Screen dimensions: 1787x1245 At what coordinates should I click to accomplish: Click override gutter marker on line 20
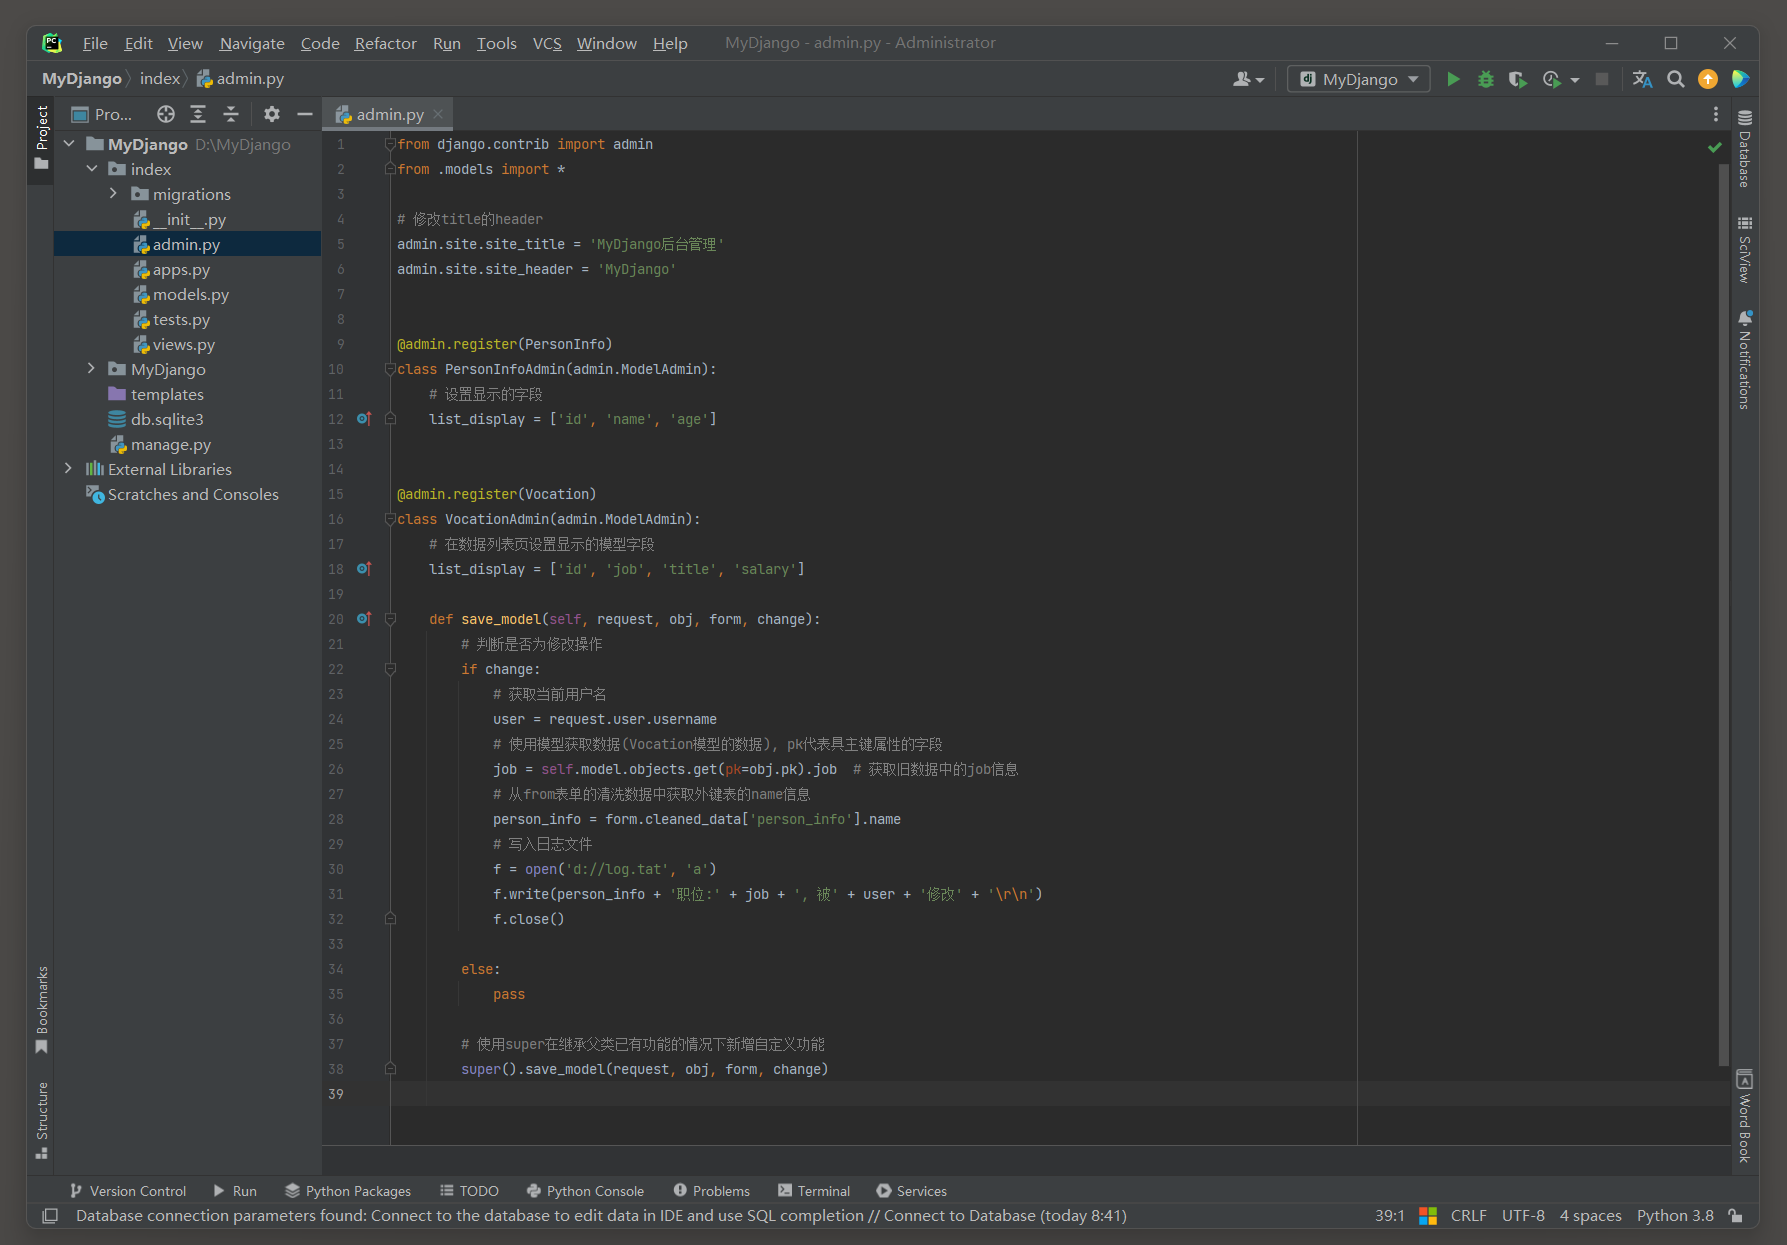tap(364, 619)
